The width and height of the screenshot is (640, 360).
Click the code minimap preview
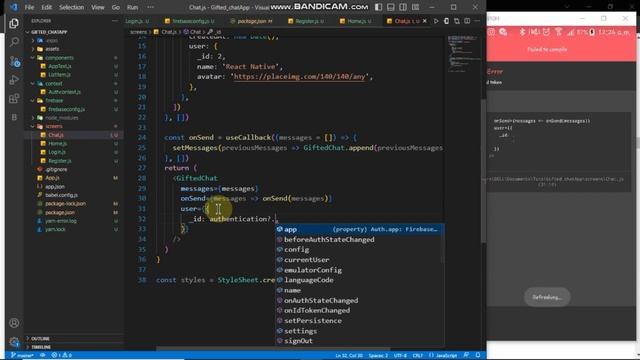pos(464,53)
